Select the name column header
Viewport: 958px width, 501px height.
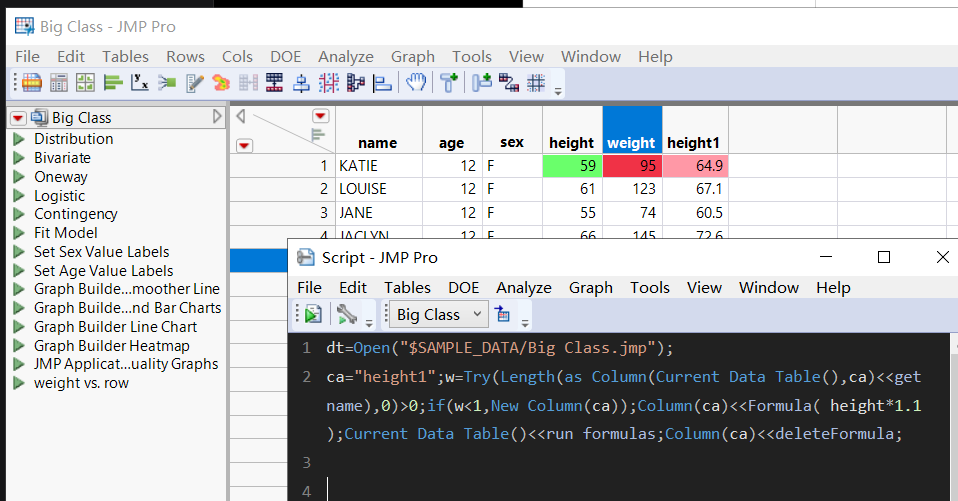(378, 130)
